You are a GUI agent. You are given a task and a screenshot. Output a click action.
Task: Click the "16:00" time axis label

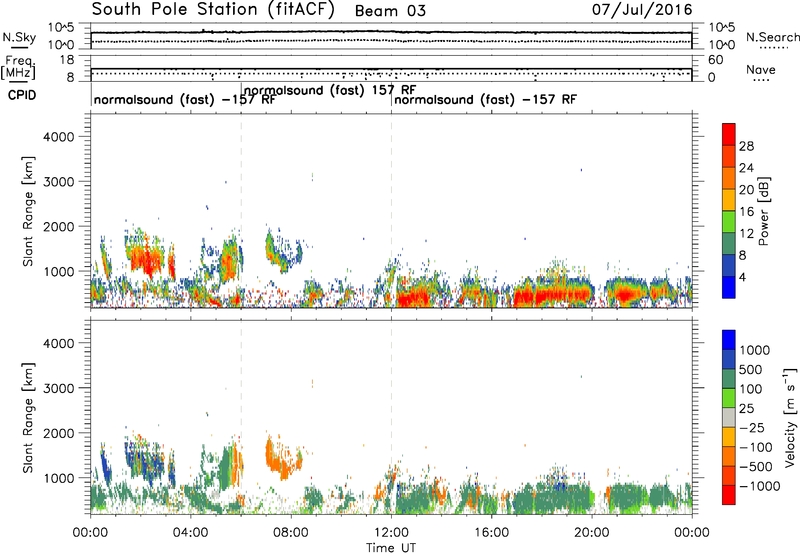click(x=491, y=533)
